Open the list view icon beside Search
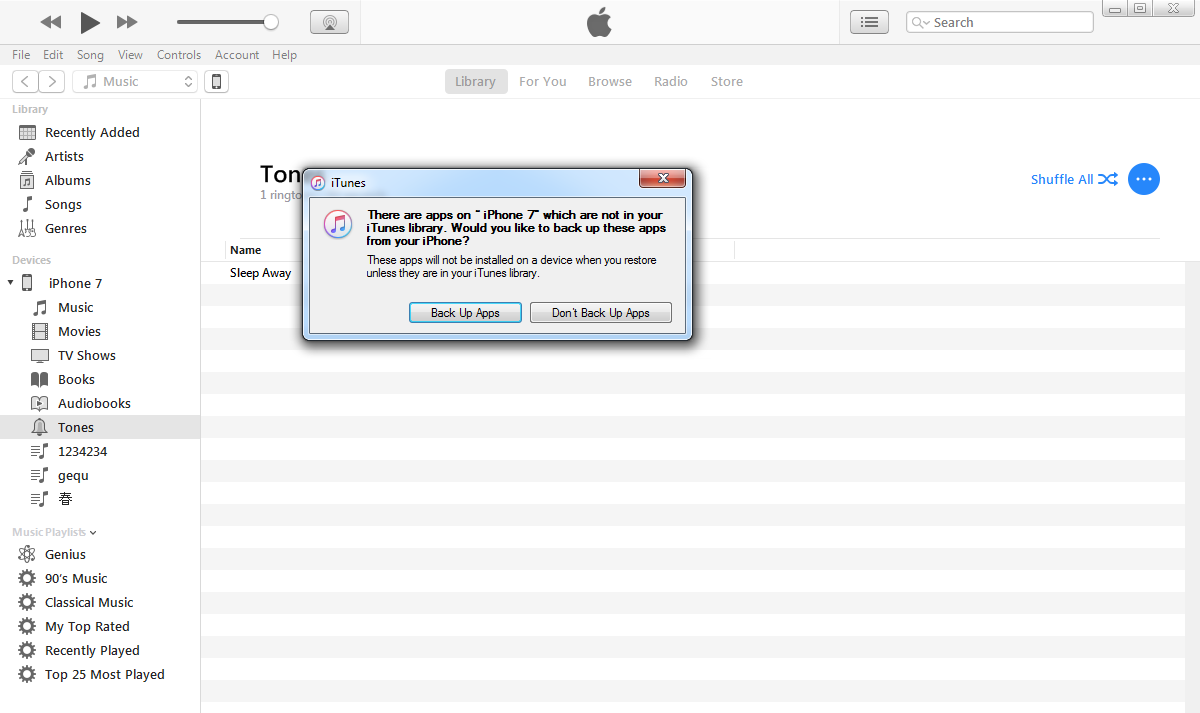Image resolution: width=1200 pixels, height=713 pixels. tap(869, 22)
